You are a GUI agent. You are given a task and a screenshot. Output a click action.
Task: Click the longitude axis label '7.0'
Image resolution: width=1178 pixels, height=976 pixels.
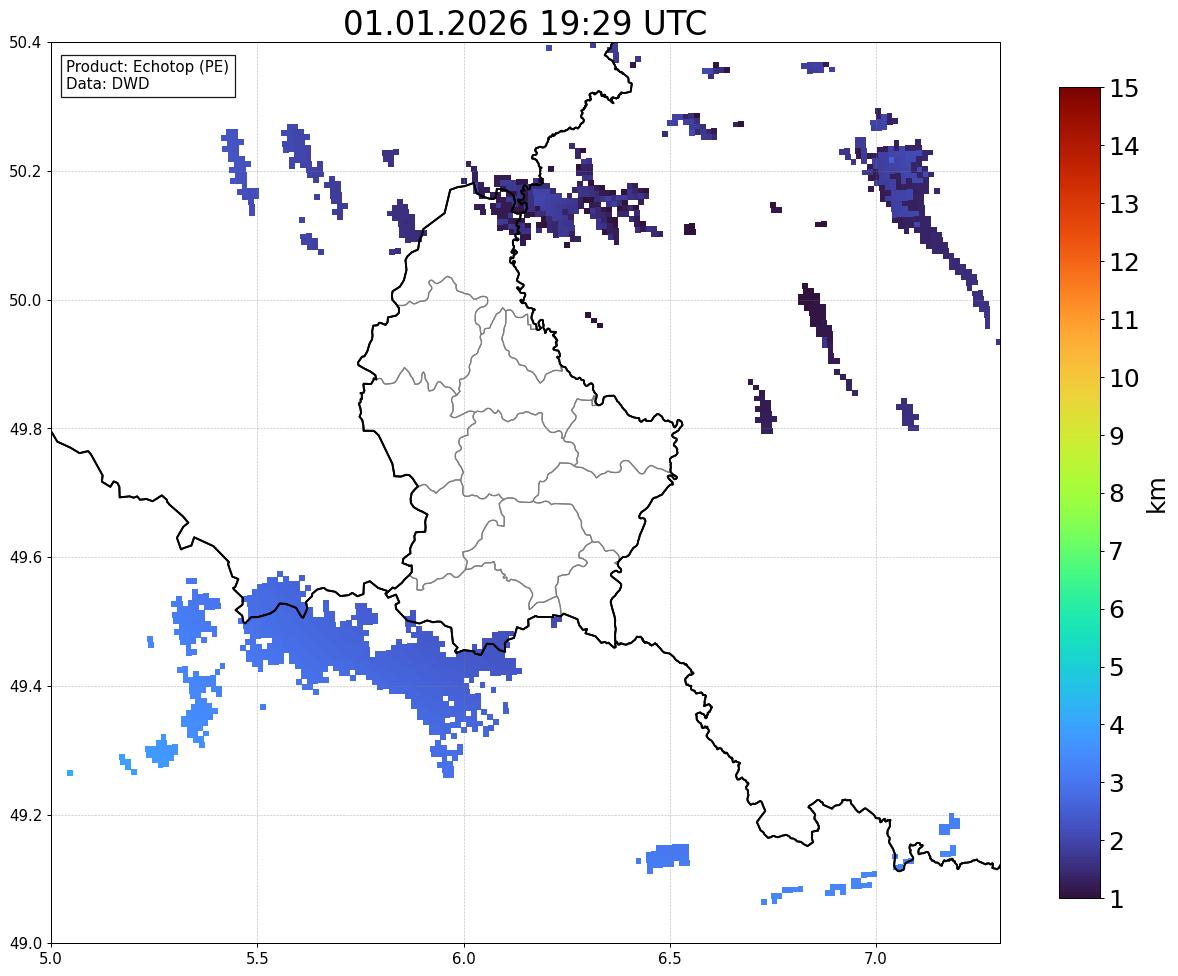pos(876,959)
